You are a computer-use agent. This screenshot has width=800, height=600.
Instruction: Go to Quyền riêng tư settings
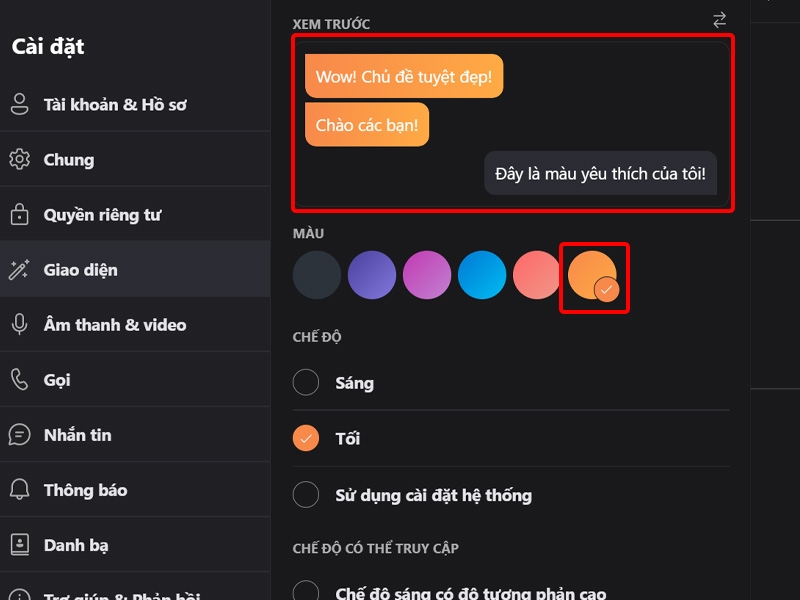(x=135, y=214)
